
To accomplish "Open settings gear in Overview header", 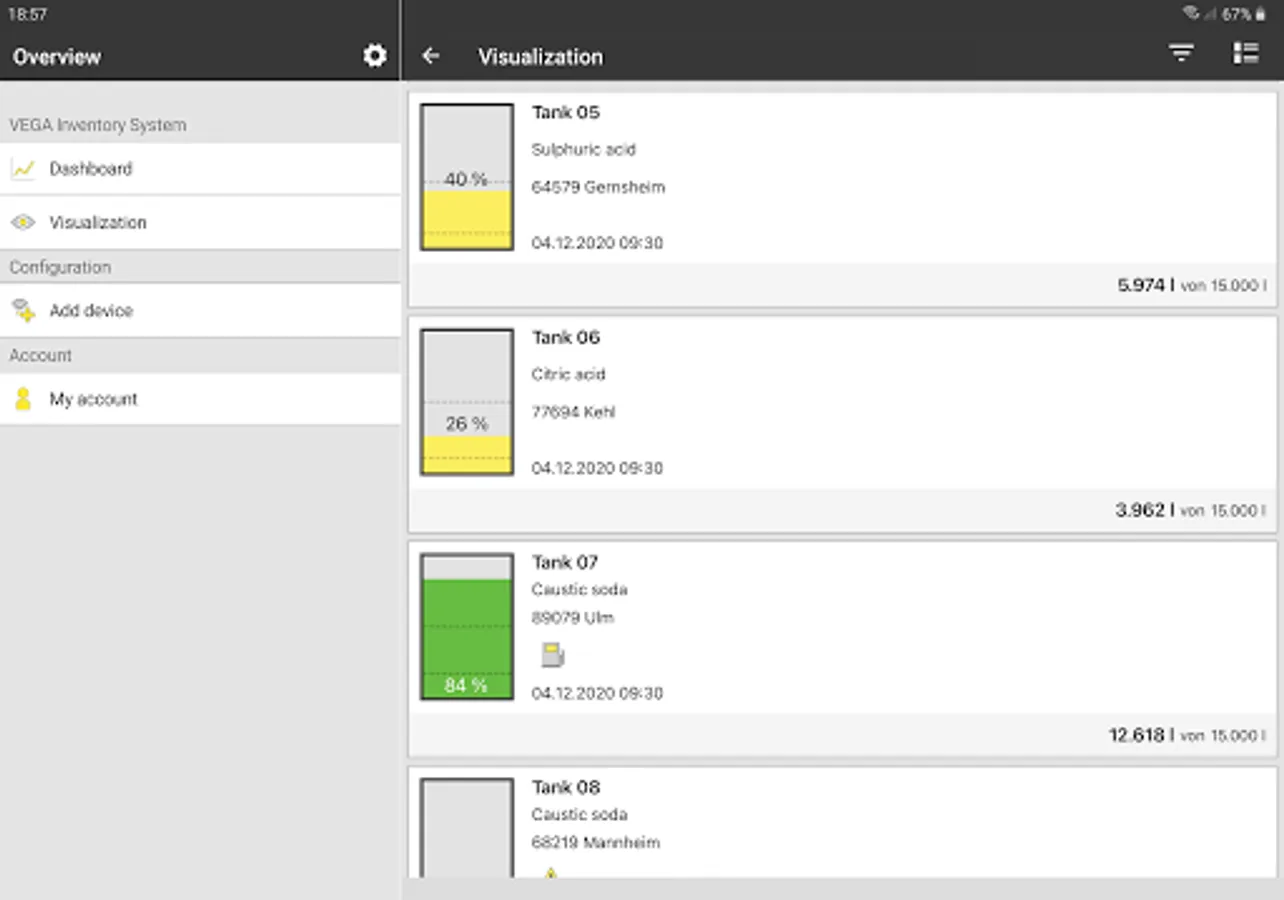I will (x=374, y=56).
